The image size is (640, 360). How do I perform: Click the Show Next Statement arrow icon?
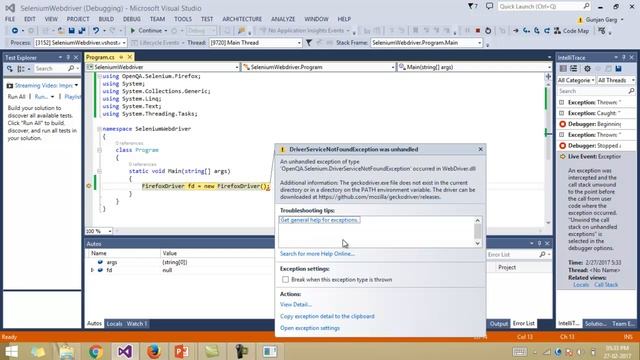(x=516, y=31)
